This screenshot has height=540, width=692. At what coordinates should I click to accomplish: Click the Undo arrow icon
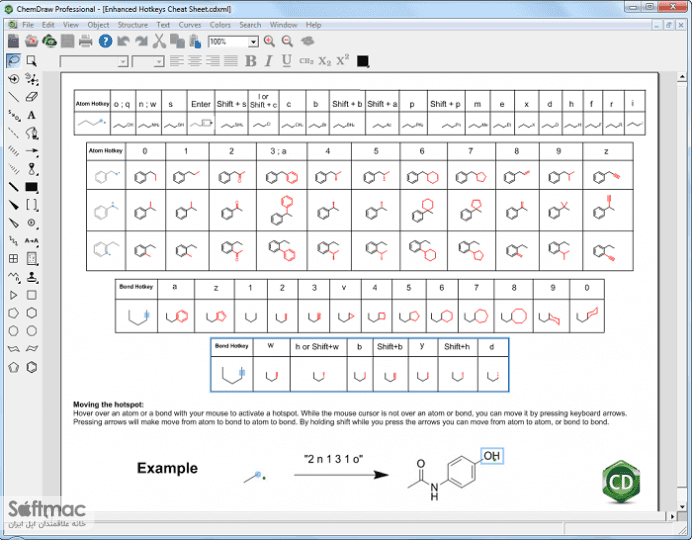tap(123, 41)
